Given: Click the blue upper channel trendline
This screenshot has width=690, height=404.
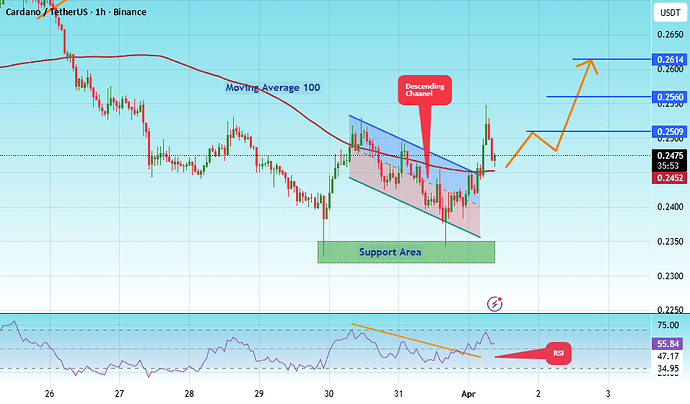Looking at the screenshot, I should click(x=413, y=143).
